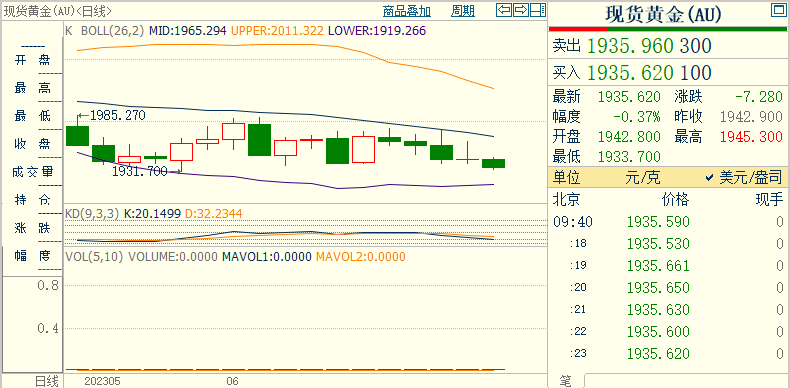The height and width of the screenshot is (388, 790).
Task: Select the 笔 tab at bottom
Action: [x=566, y=381]
